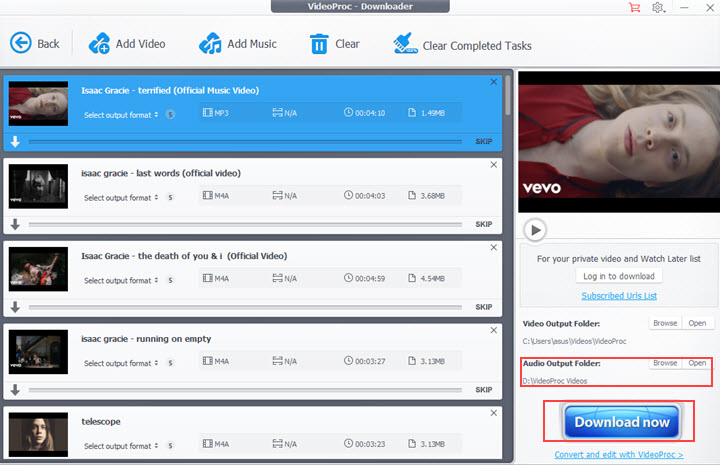
Task: Click the progress bar of 'last words' task
Action: coord(245,224)
